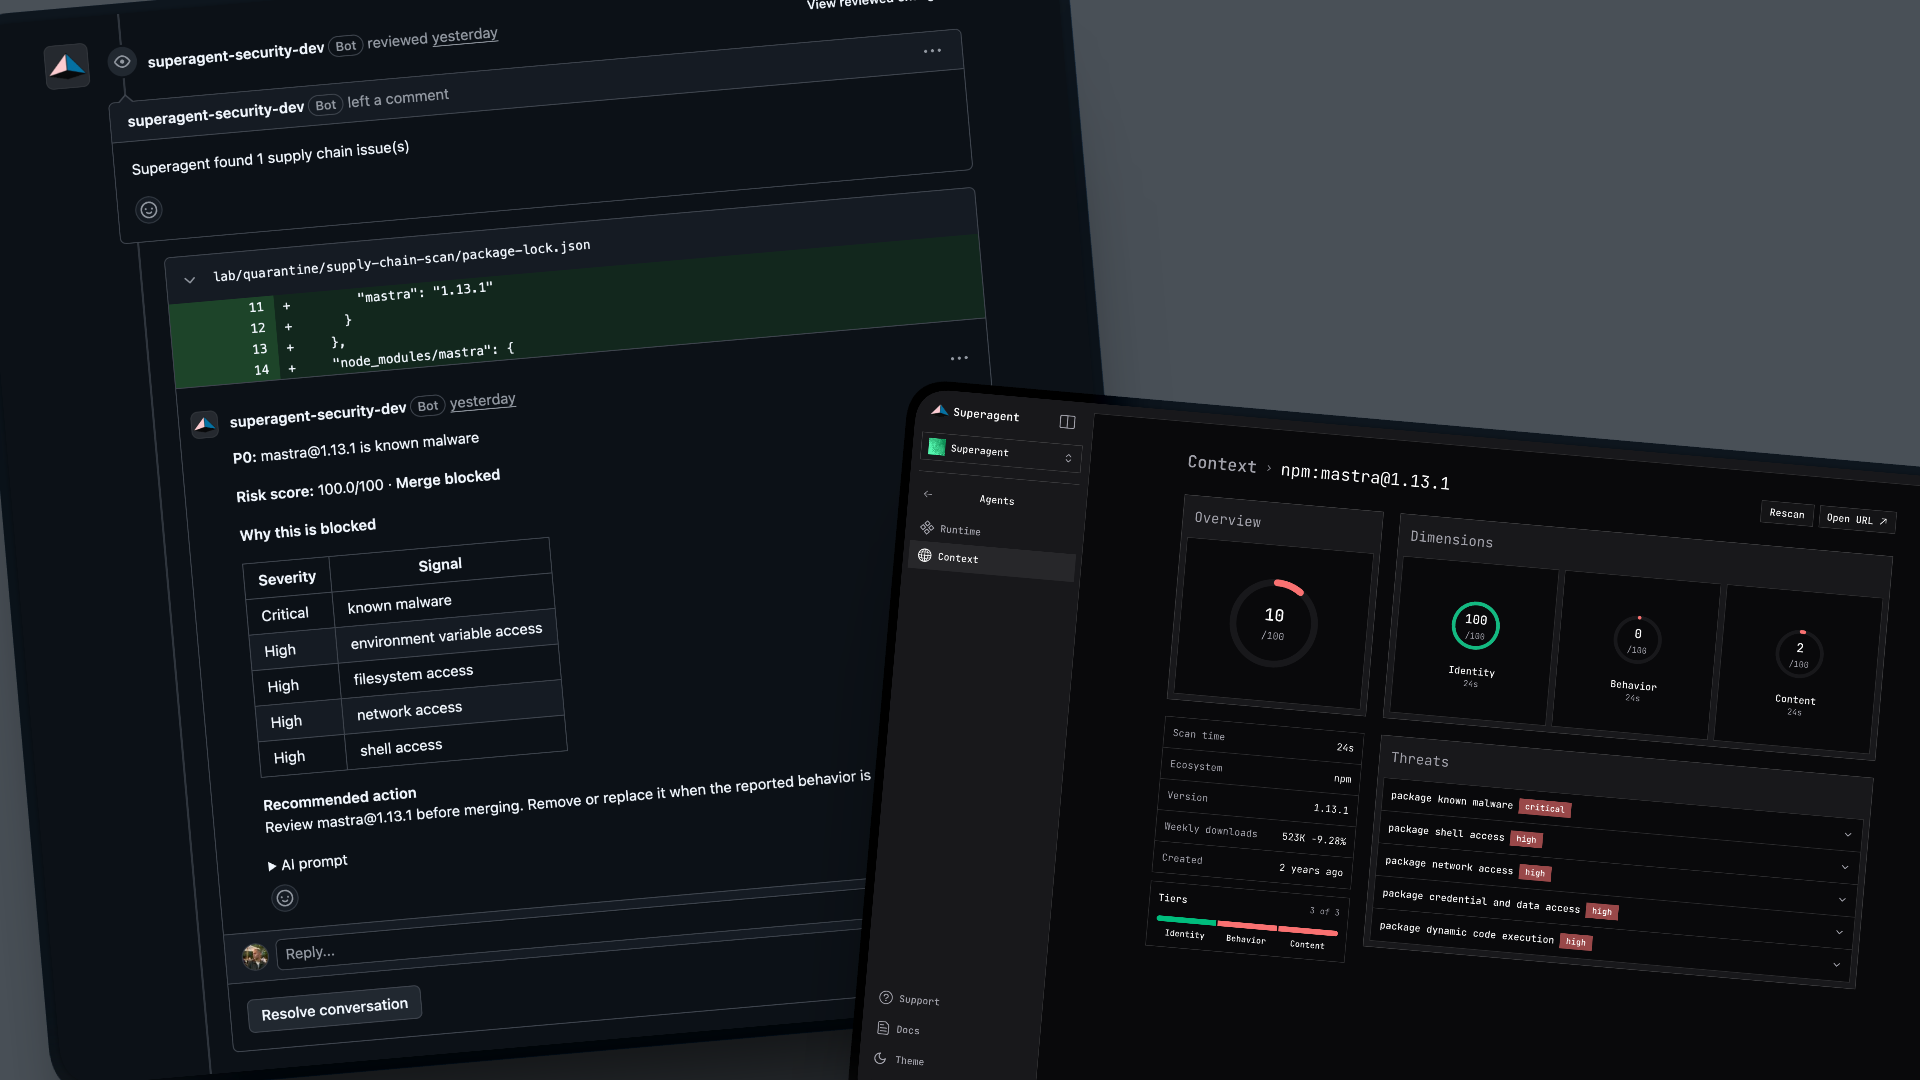The image size is (1920, 1080).
Task: Click the critical badge on known malware
Action: (x=1544, y=808)
